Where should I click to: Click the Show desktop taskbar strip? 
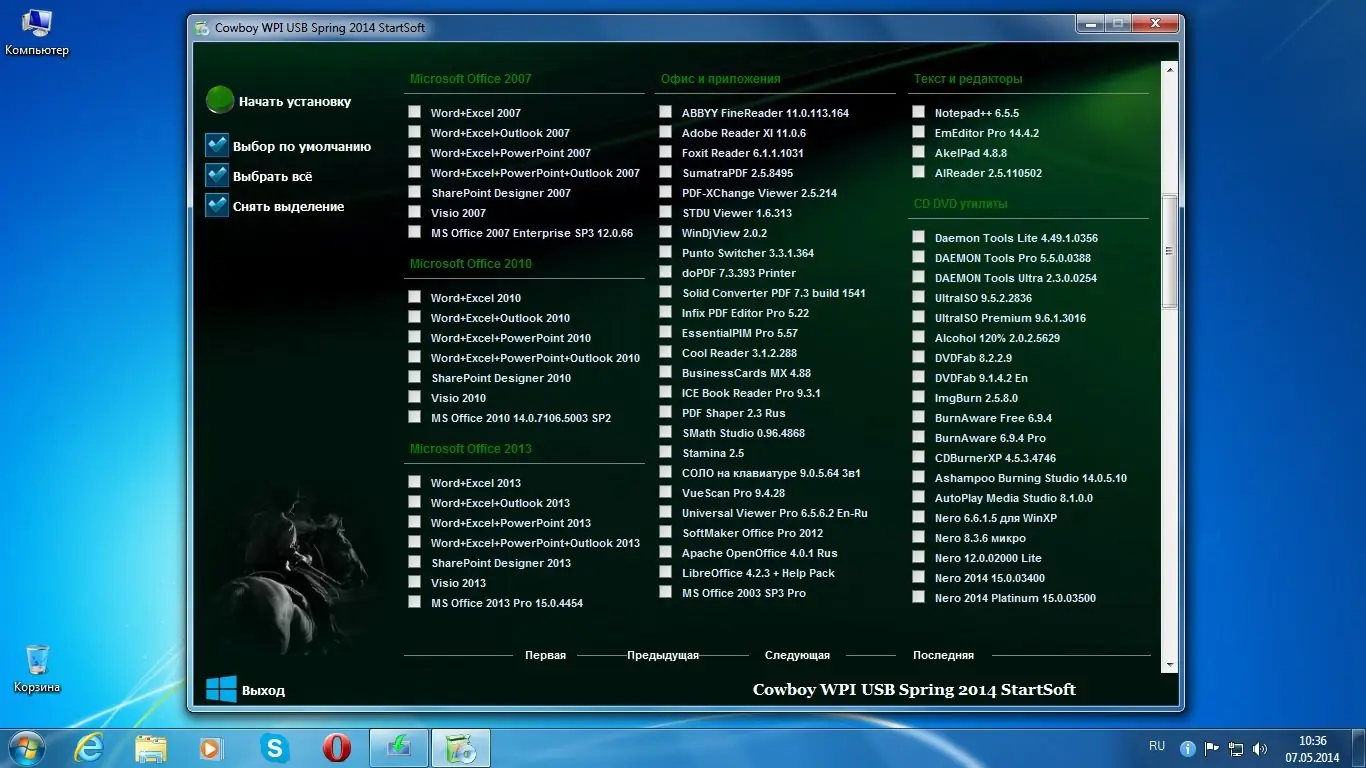tap(1359, 748)
